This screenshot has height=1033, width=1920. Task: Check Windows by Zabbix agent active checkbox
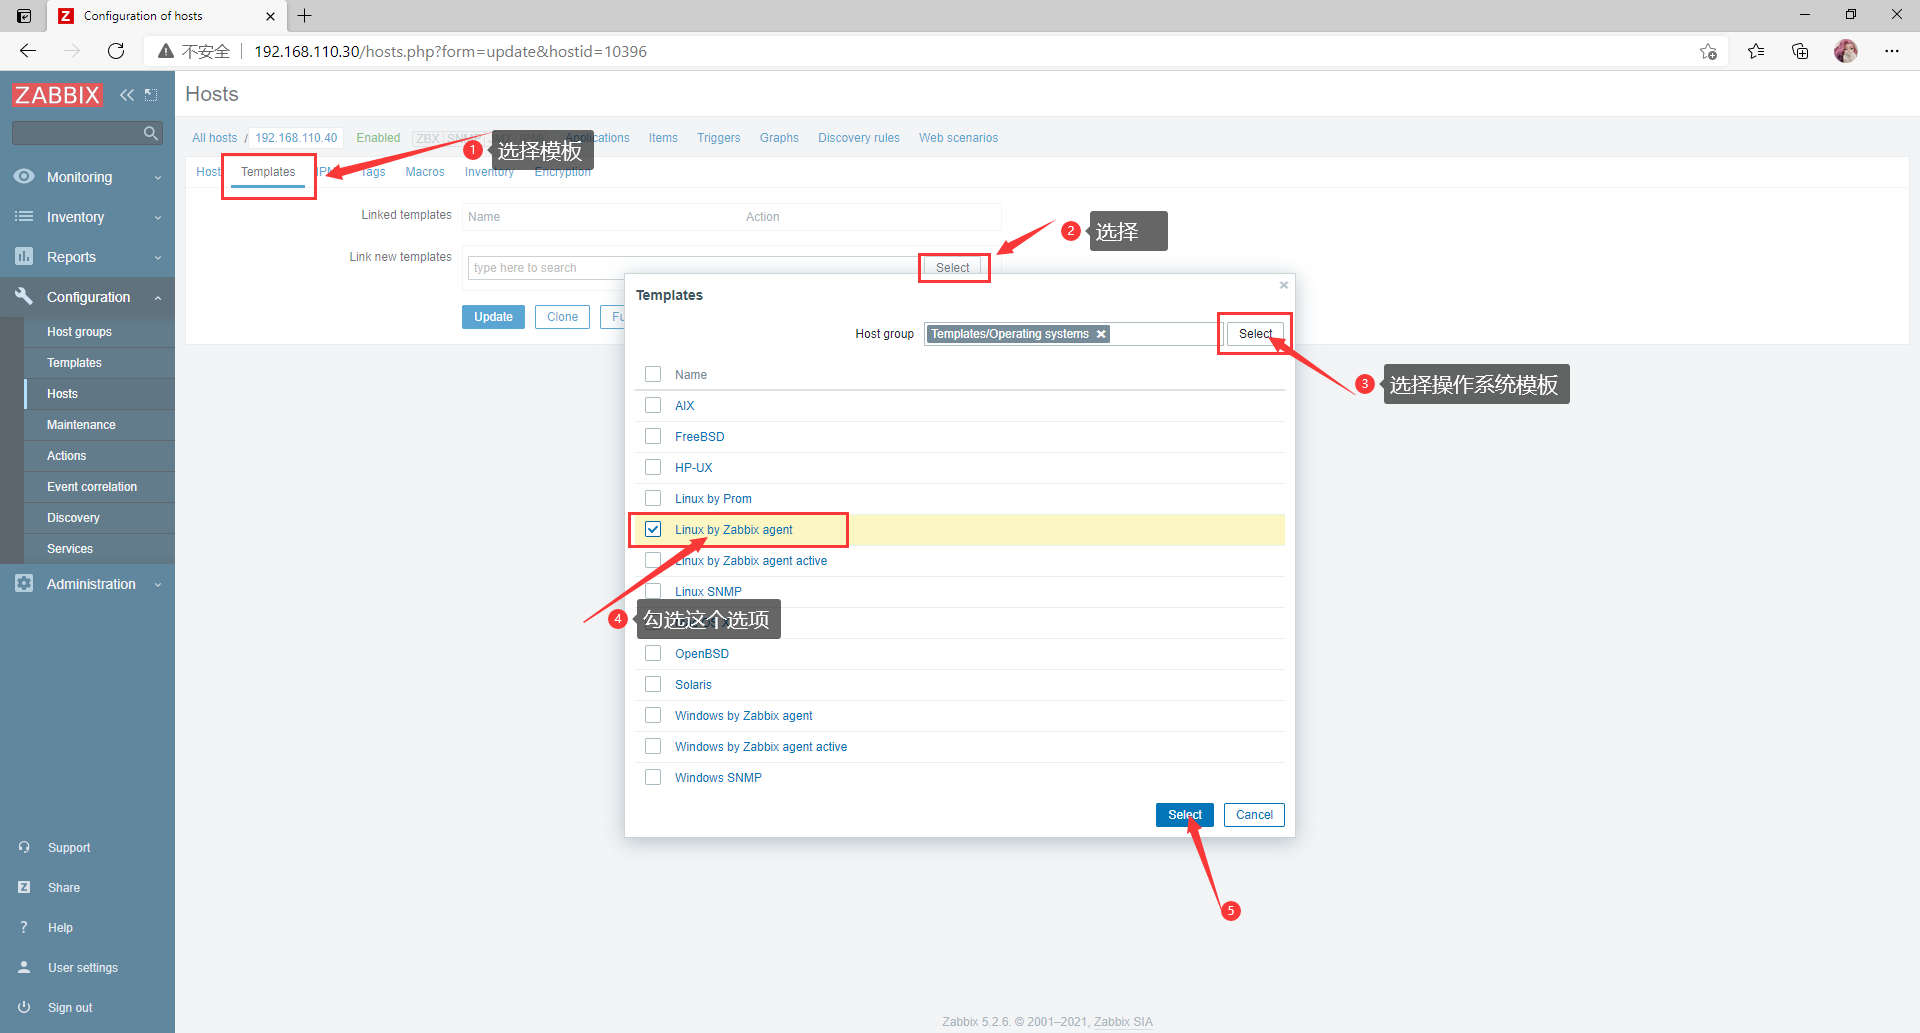[653, 746]
